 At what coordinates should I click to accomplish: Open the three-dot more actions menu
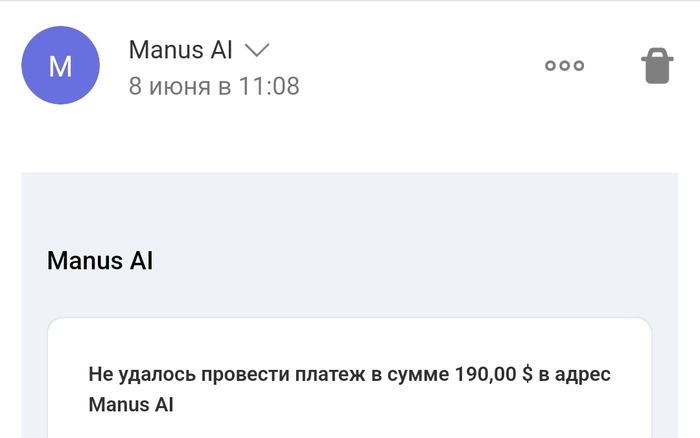tap(564, 66)
